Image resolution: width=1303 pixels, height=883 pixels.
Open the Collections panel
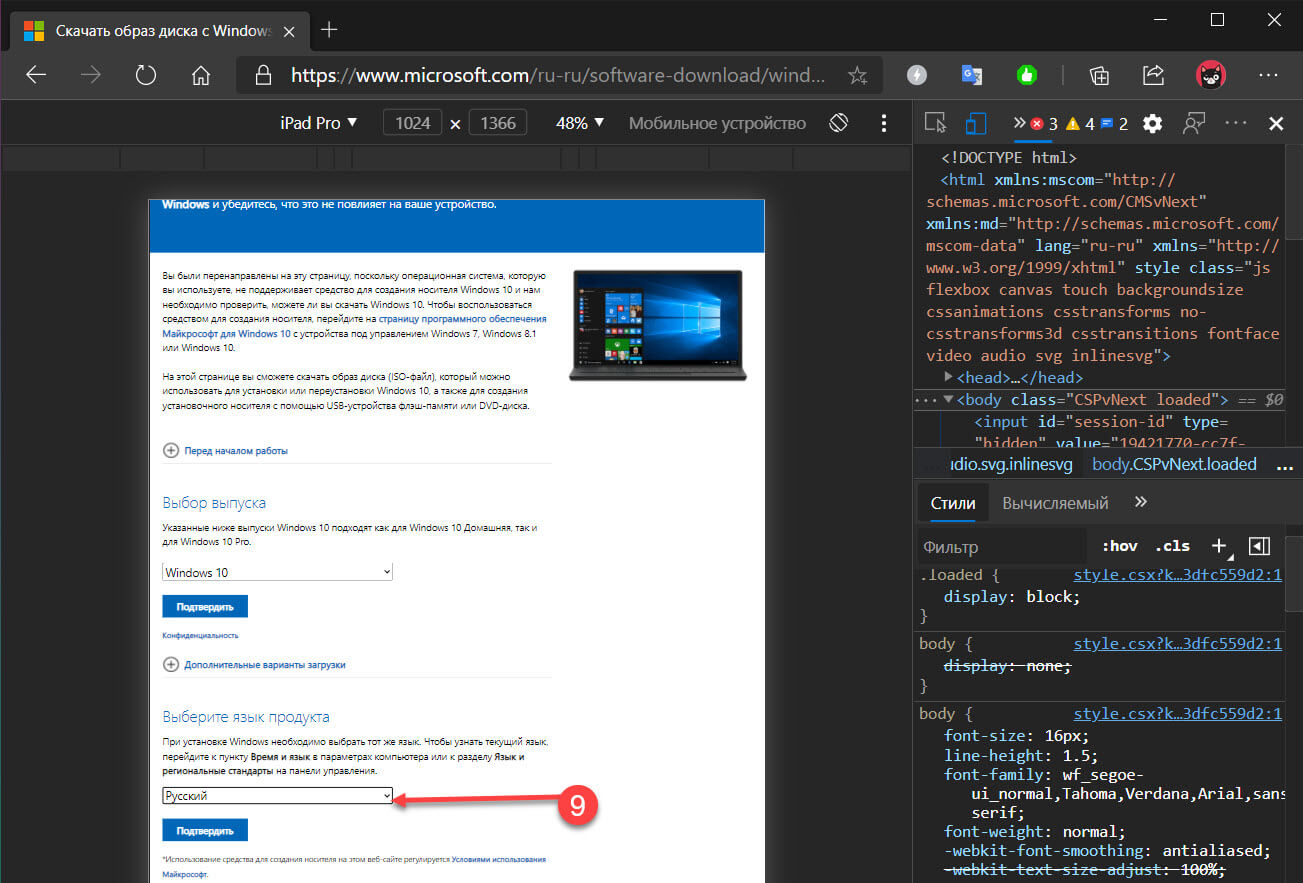pyautogui.click(x=1099, y=75)
